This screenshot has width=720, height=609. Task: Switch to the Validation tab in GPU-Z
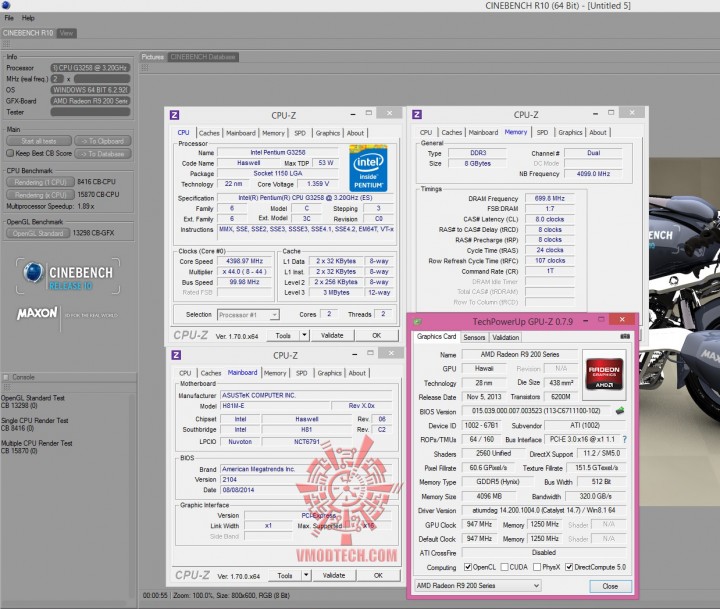coord(506,337)
